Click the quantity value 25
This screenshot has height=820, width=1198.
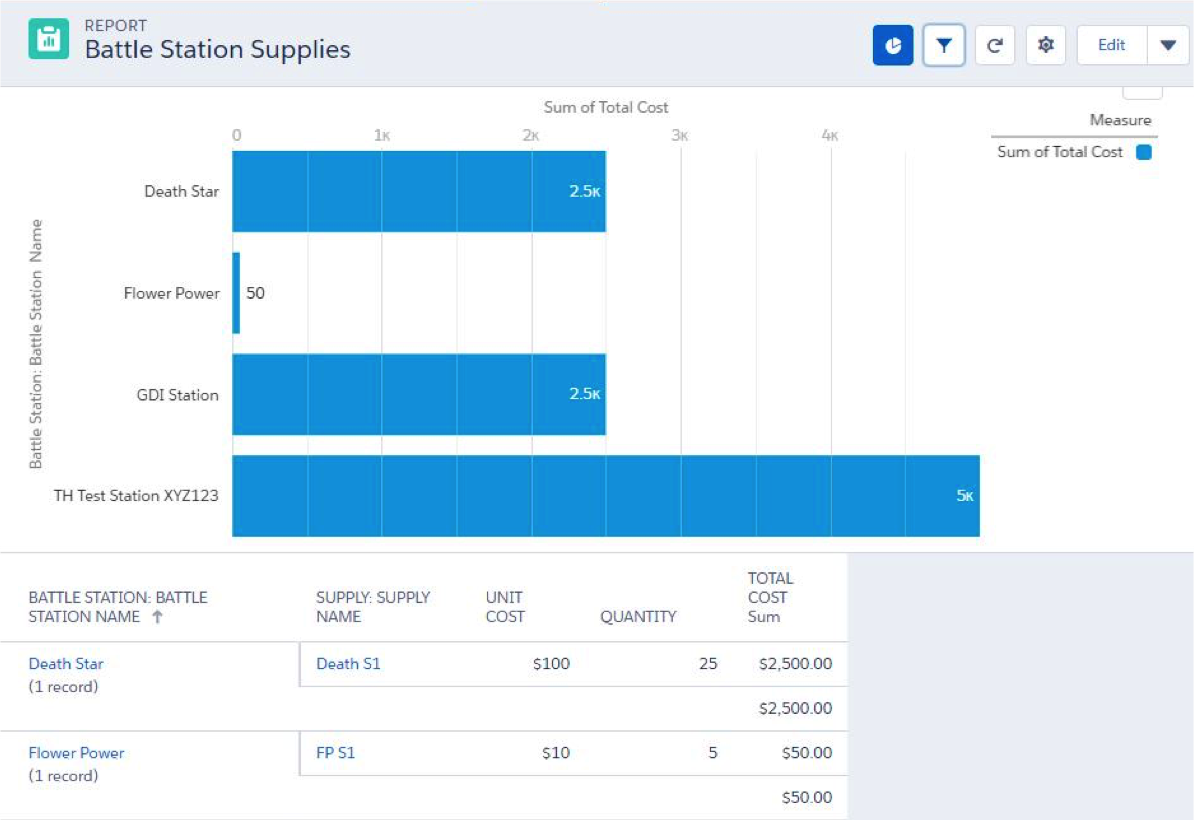pyautogui.click(x=708, y=664)
